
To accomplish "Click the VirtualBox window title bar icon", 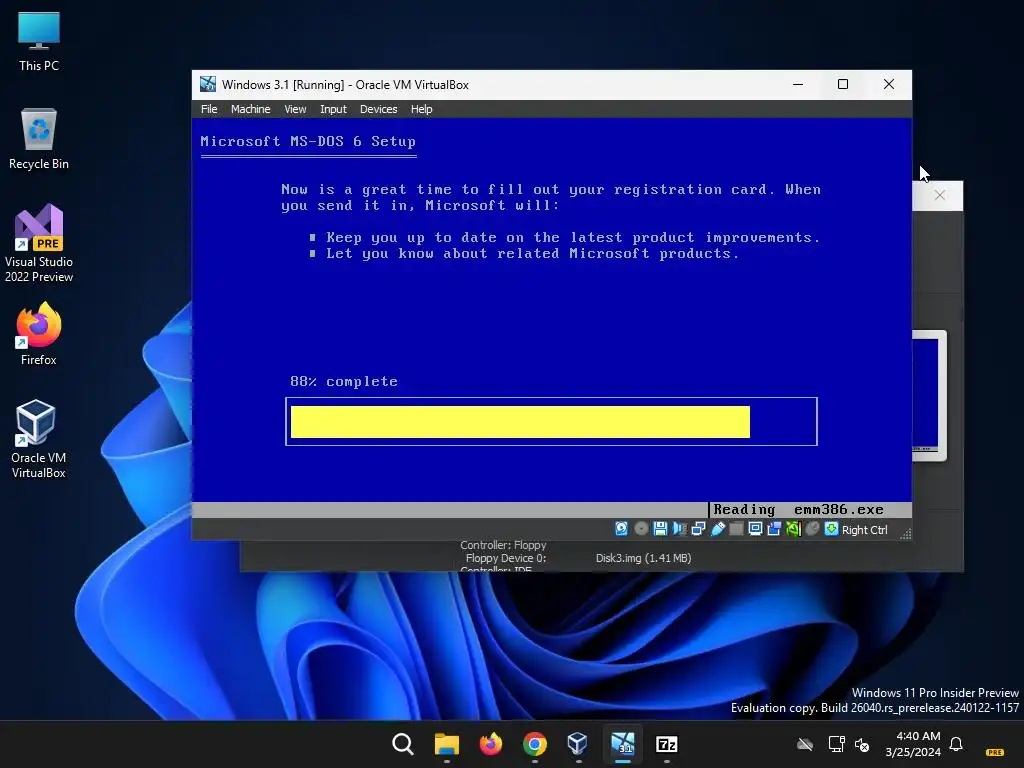I will (x=208, y=84).
